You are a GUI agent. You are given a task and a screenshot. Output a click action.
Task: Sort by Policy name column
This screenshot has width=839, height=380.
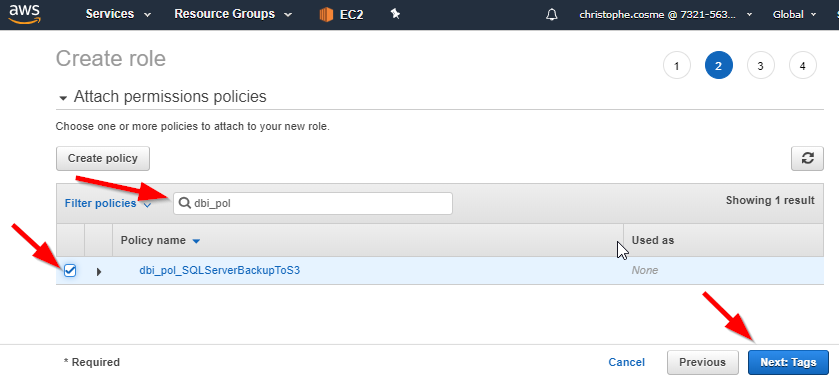point(160,240)
